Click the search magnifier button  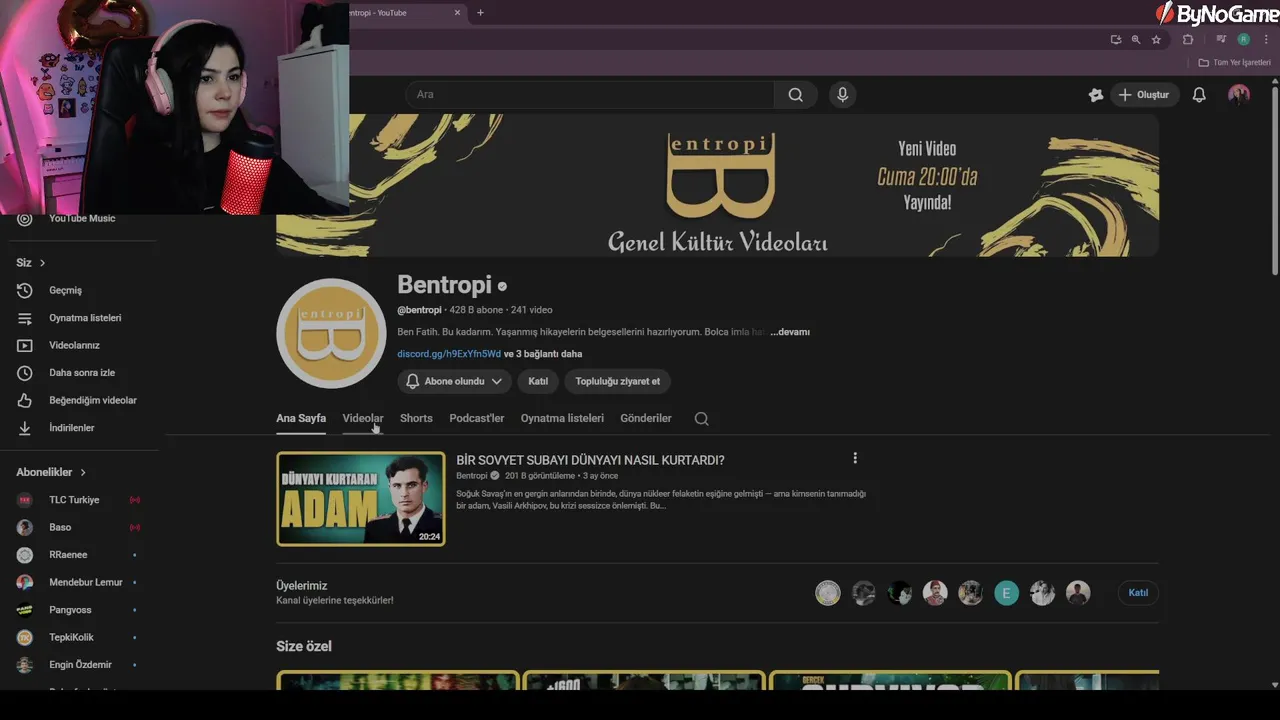[x=795, y=94]
